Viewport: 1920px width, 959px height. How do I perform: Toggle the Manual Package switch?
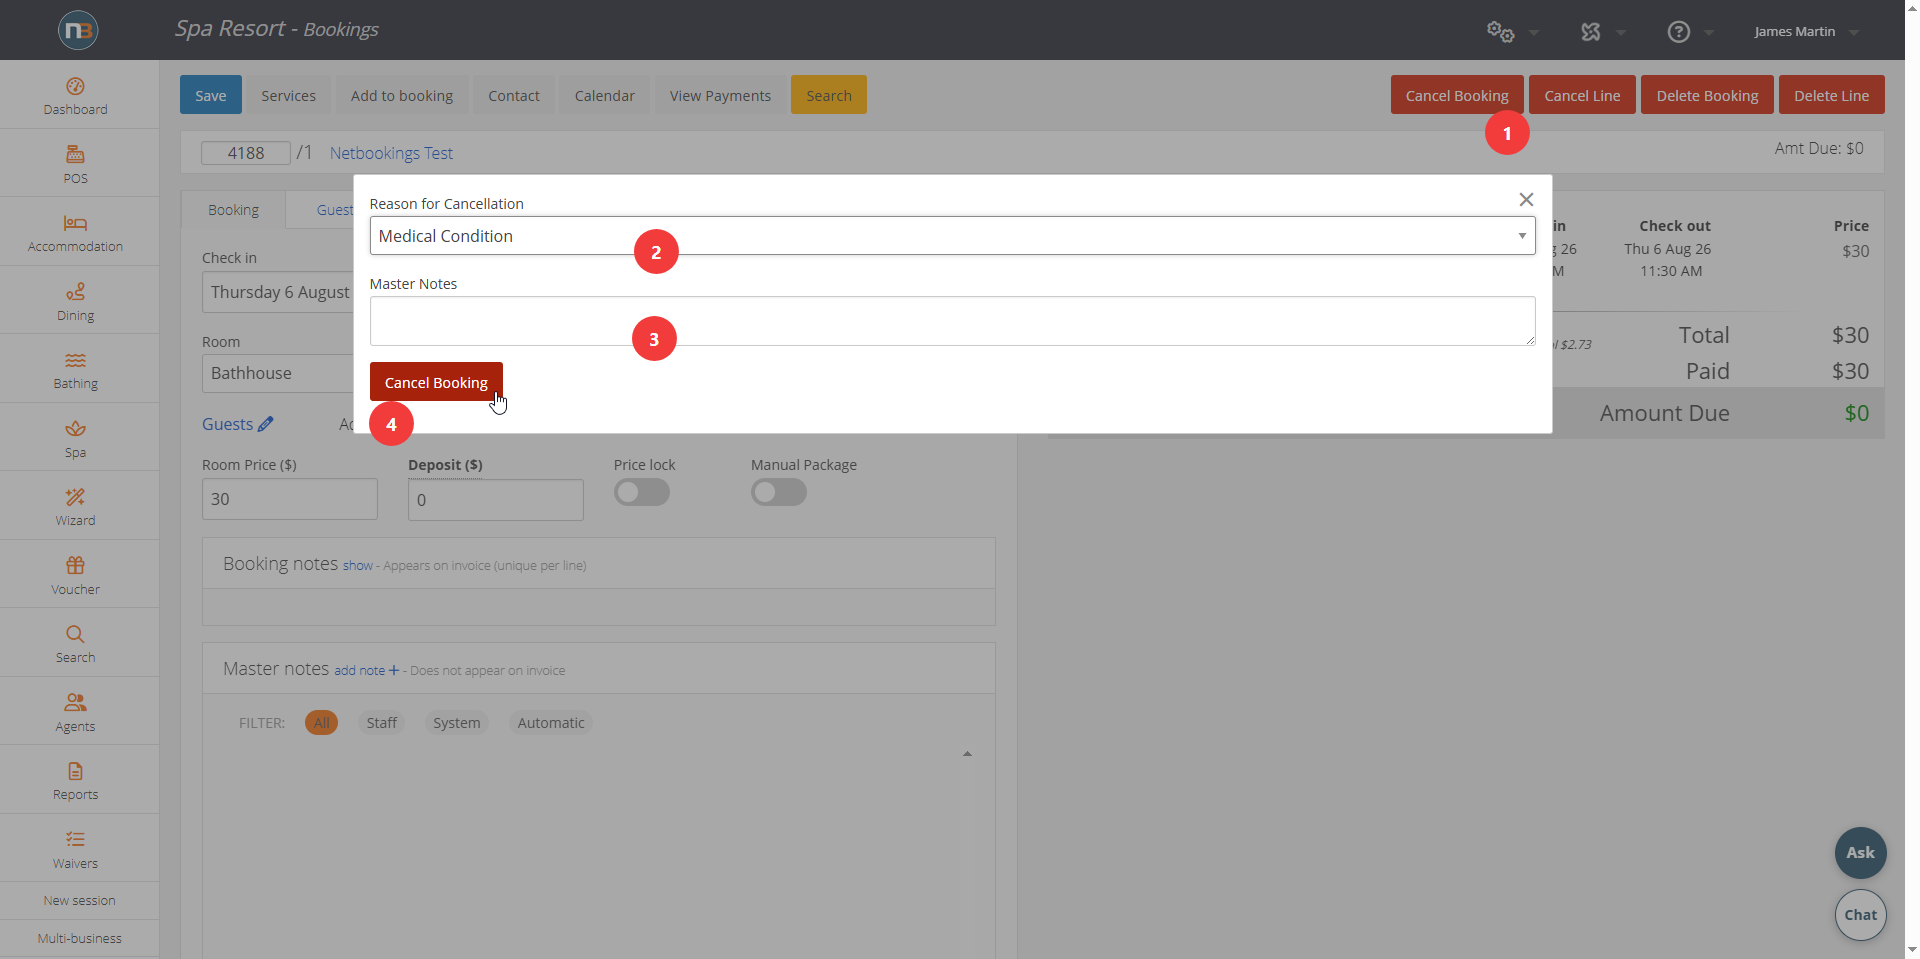click(x=779, y=492)
